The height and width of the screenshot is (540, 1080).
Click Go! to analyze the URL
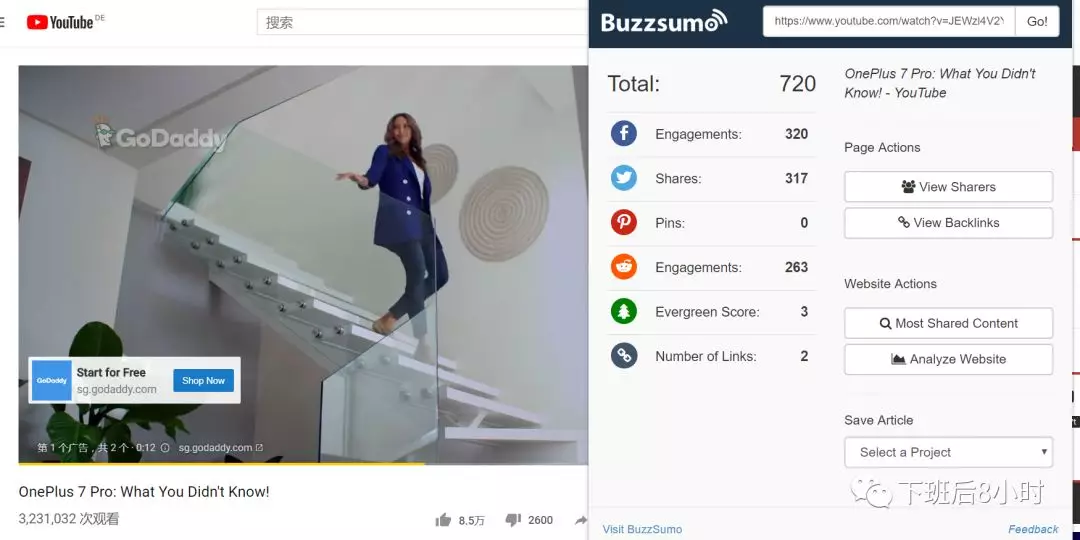coord(1037,21)
